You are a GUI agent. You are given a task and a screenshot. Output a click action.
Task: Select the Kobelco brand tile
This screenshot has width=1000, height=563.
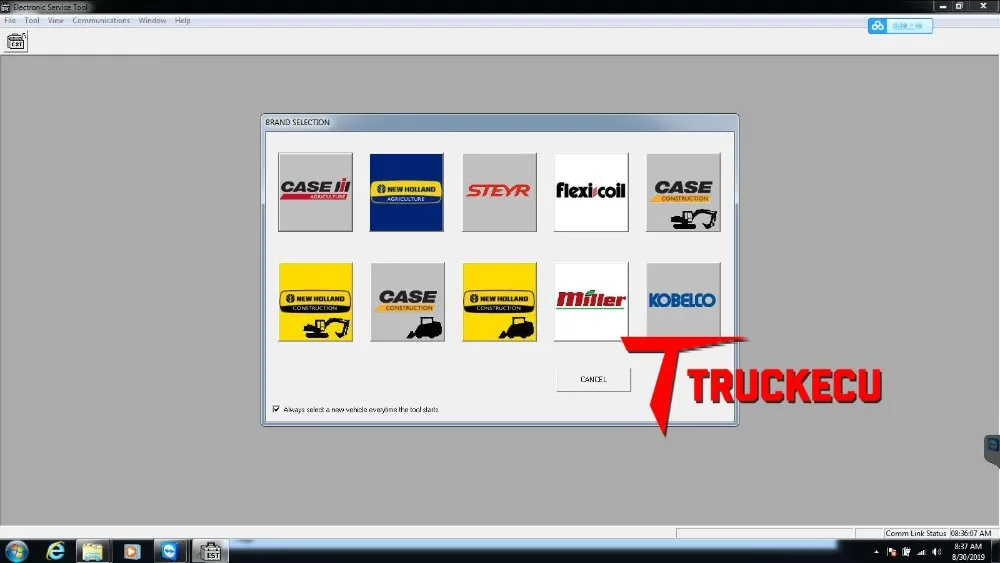click(683, 300)
